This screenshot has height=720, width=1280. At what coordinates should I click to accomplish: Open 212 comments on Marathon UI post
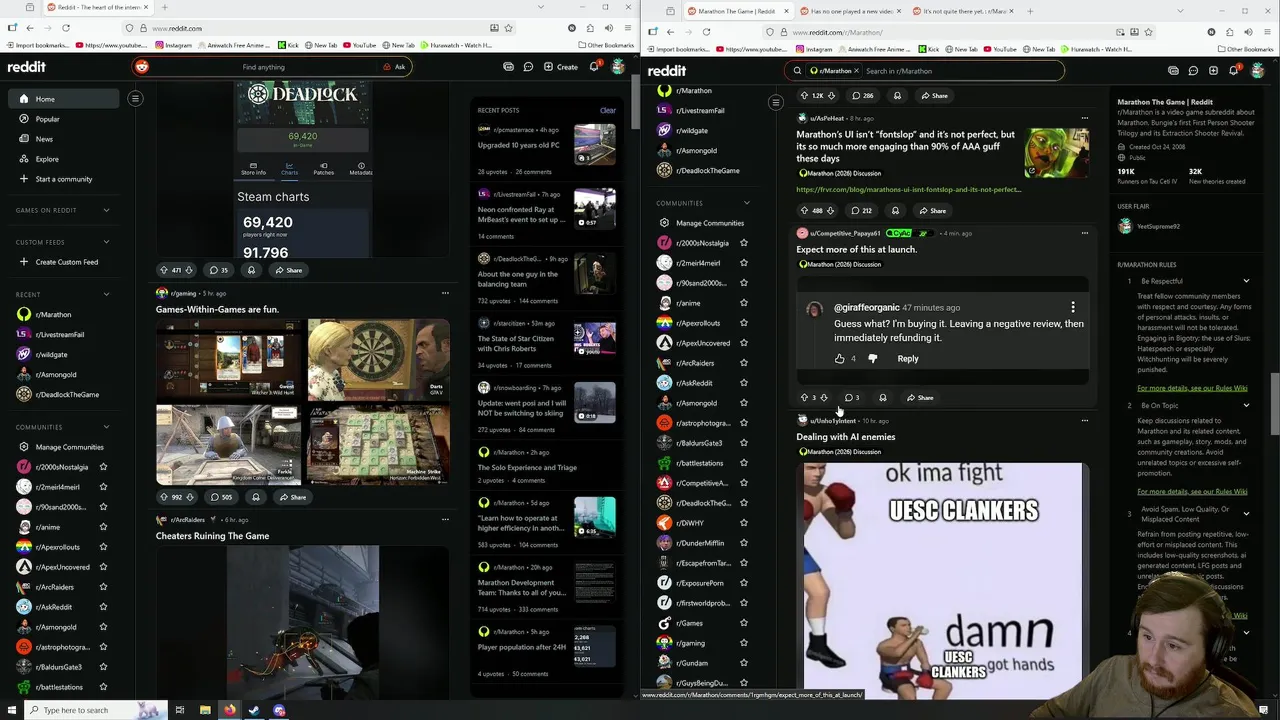[x=861, y=211]
